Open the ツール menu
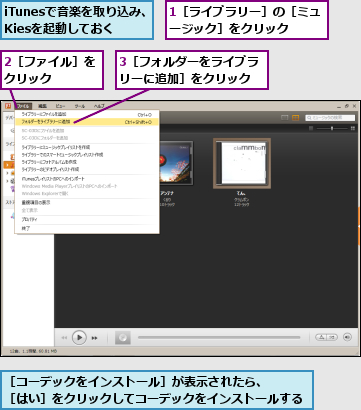The image size is (361, 410). tap(80, 106)
